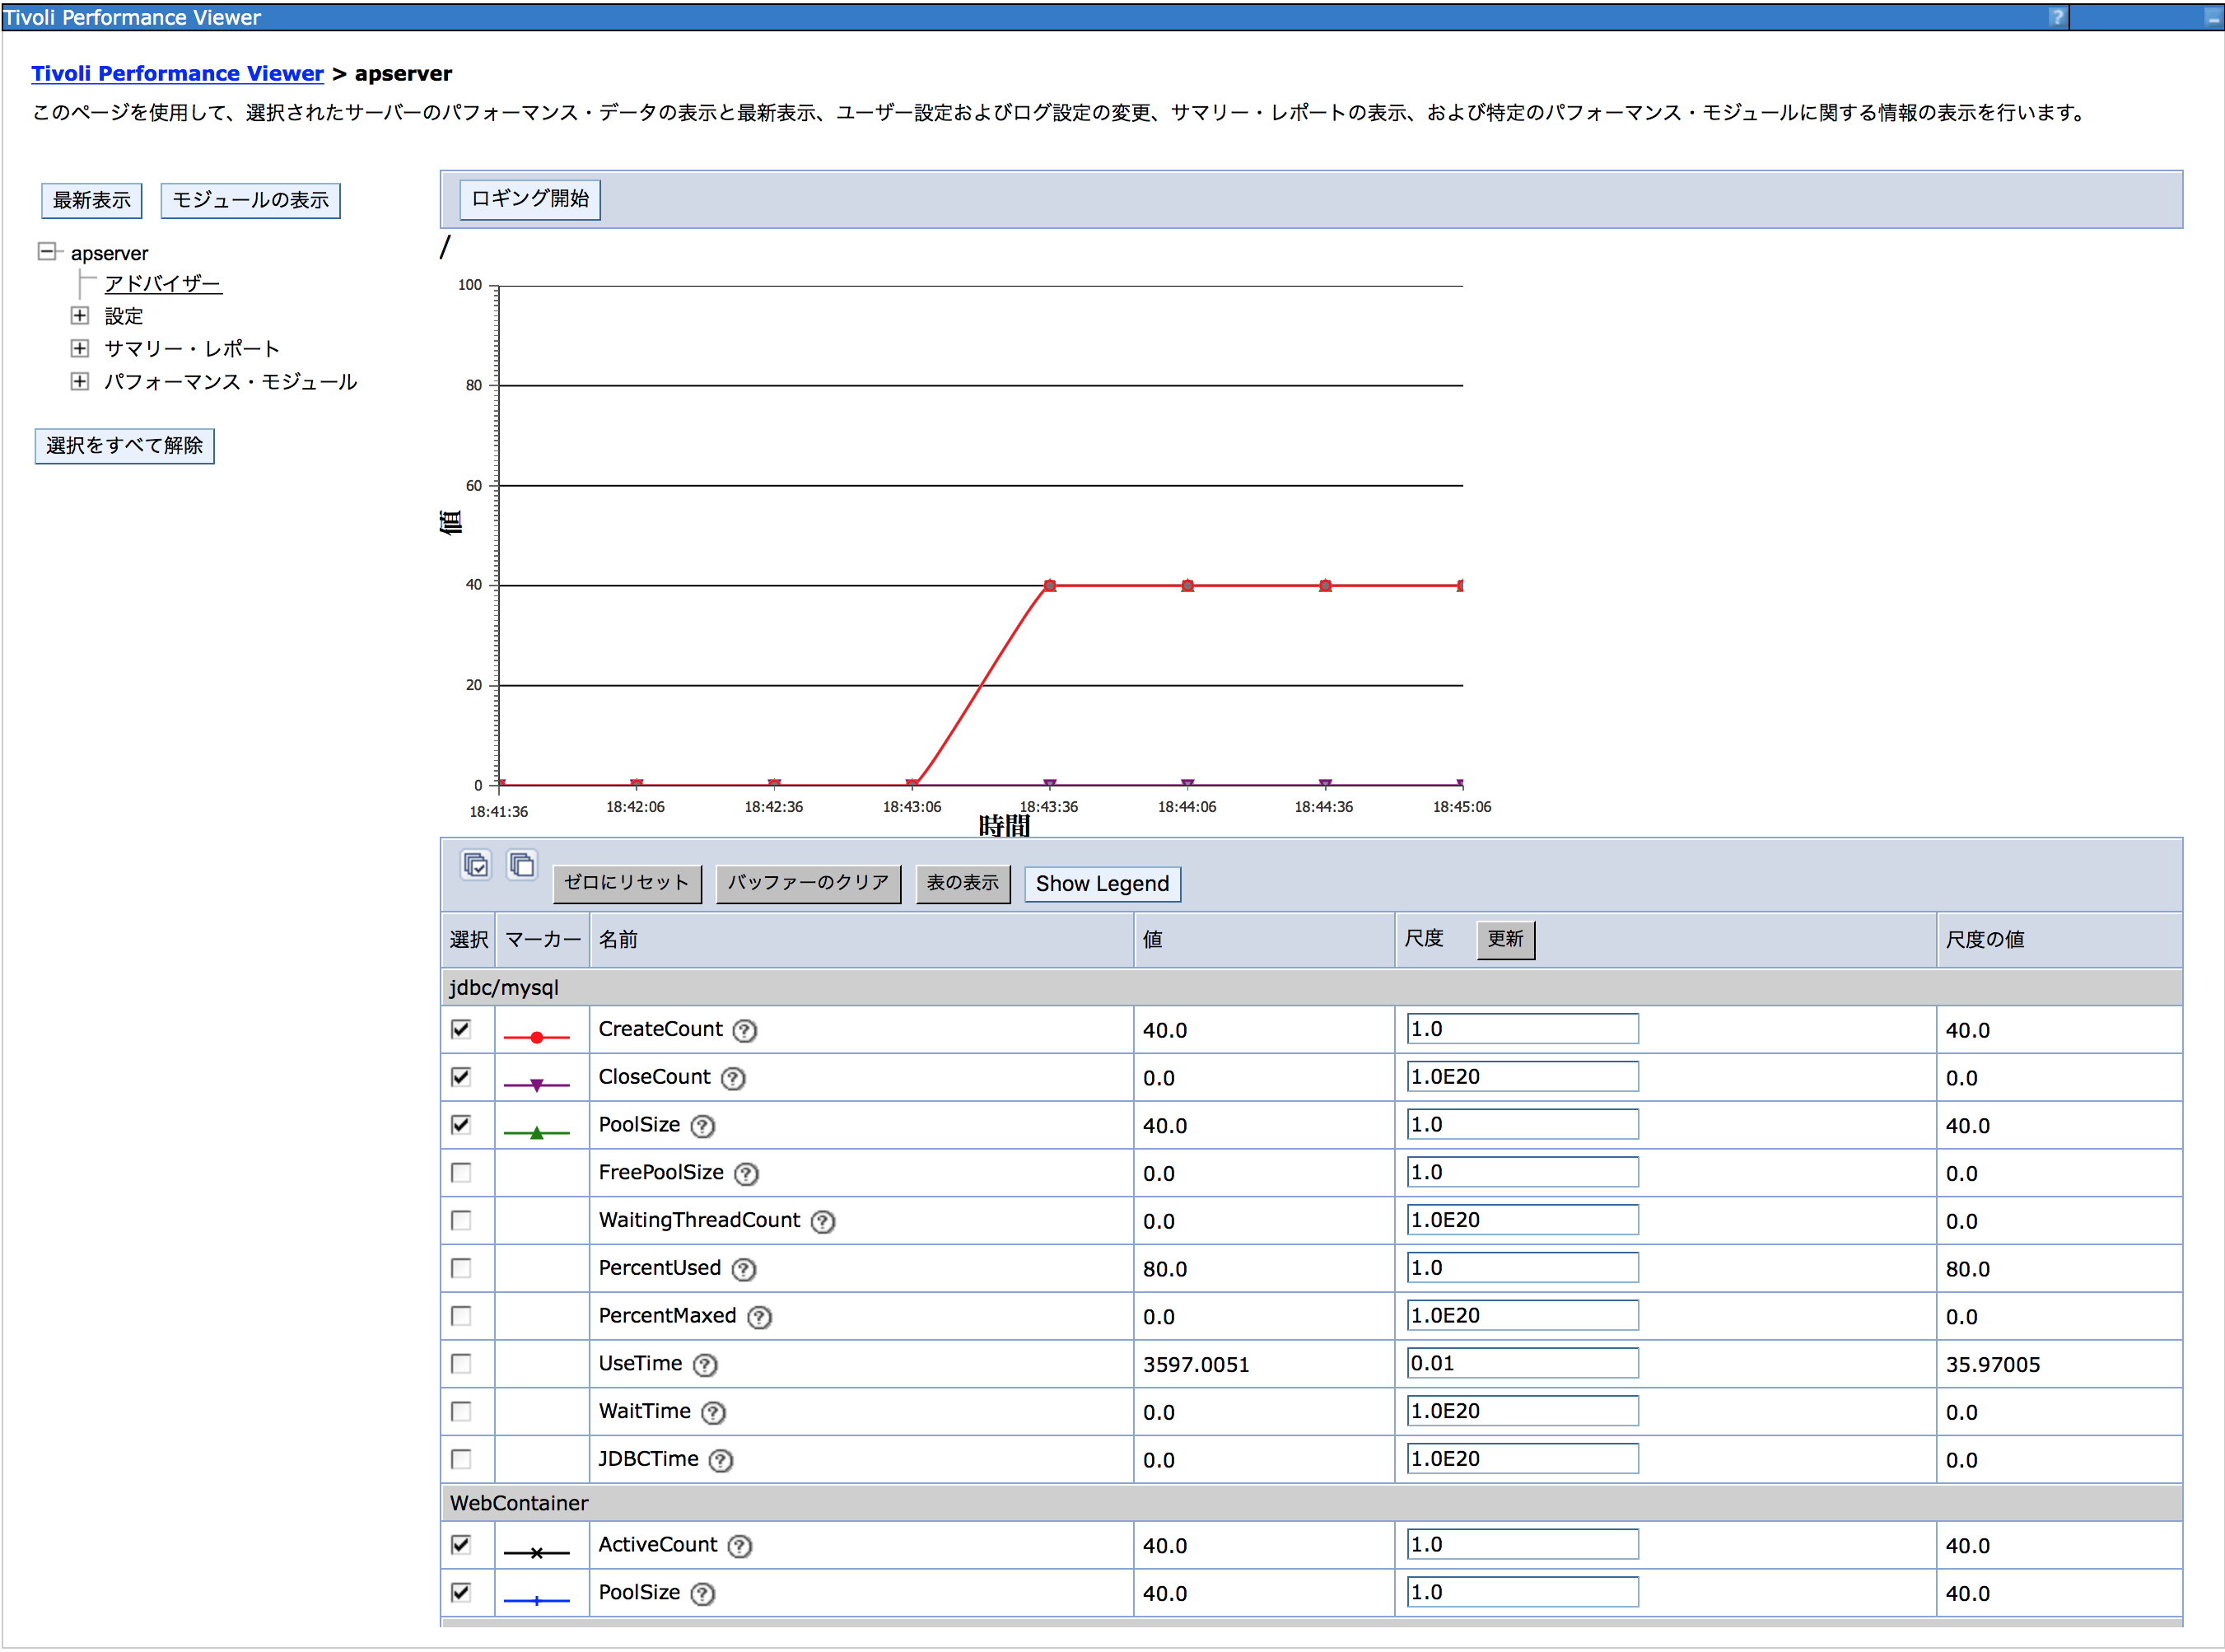Open help for PercentUsed metric
Screen dimensions: 2225x1652
point(743,1270)
